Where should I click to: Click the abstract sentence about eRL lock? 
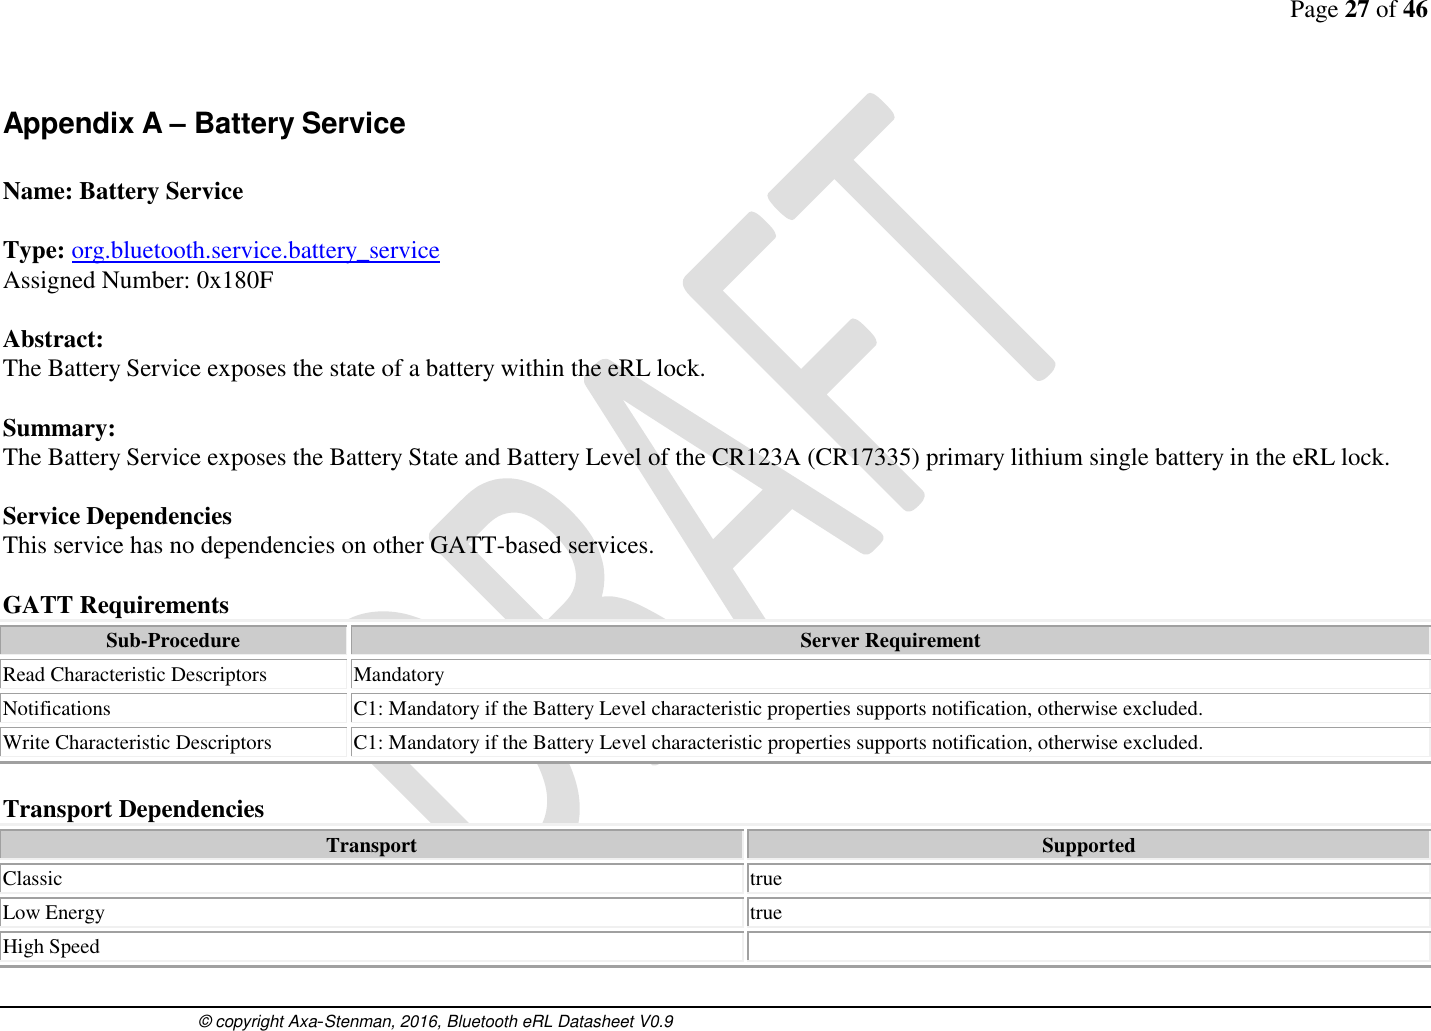(x=354, y=368)
